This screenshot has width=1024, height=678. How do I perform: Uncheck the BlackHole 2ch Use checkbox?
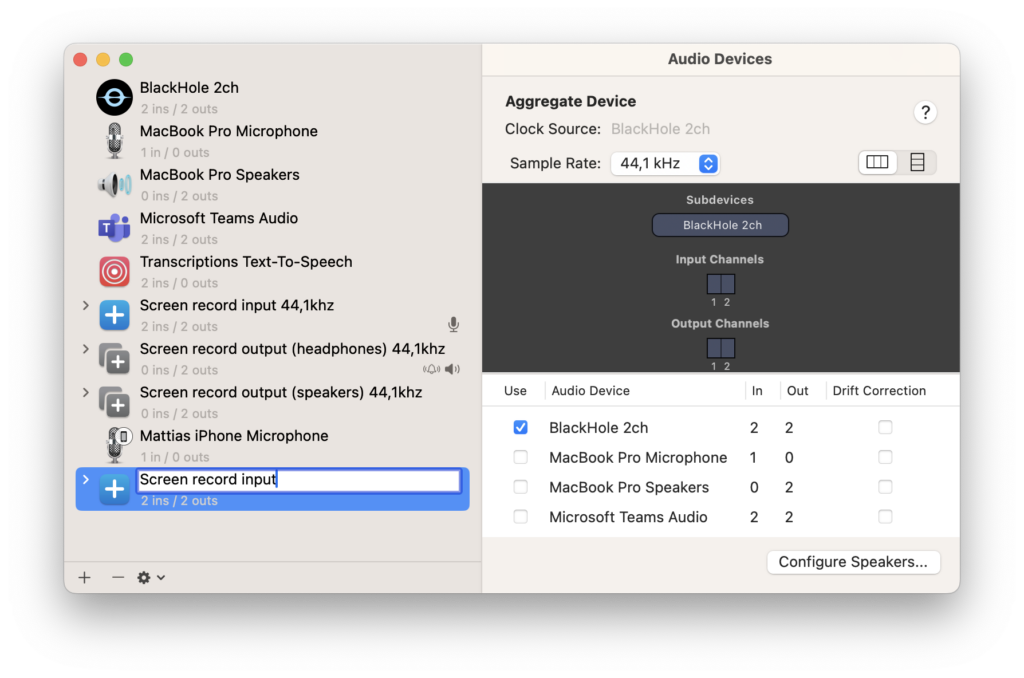(520, 427)
